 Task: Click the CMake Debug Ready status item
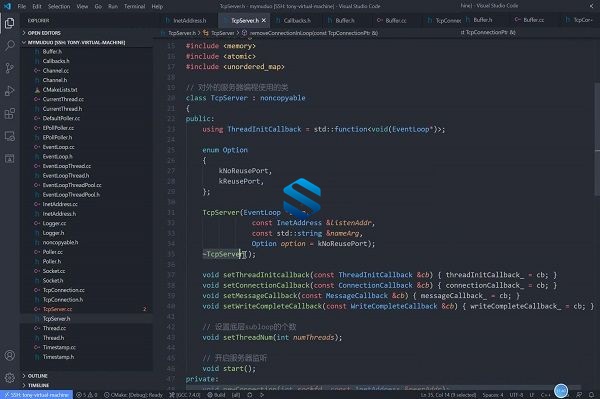[133, 395]
